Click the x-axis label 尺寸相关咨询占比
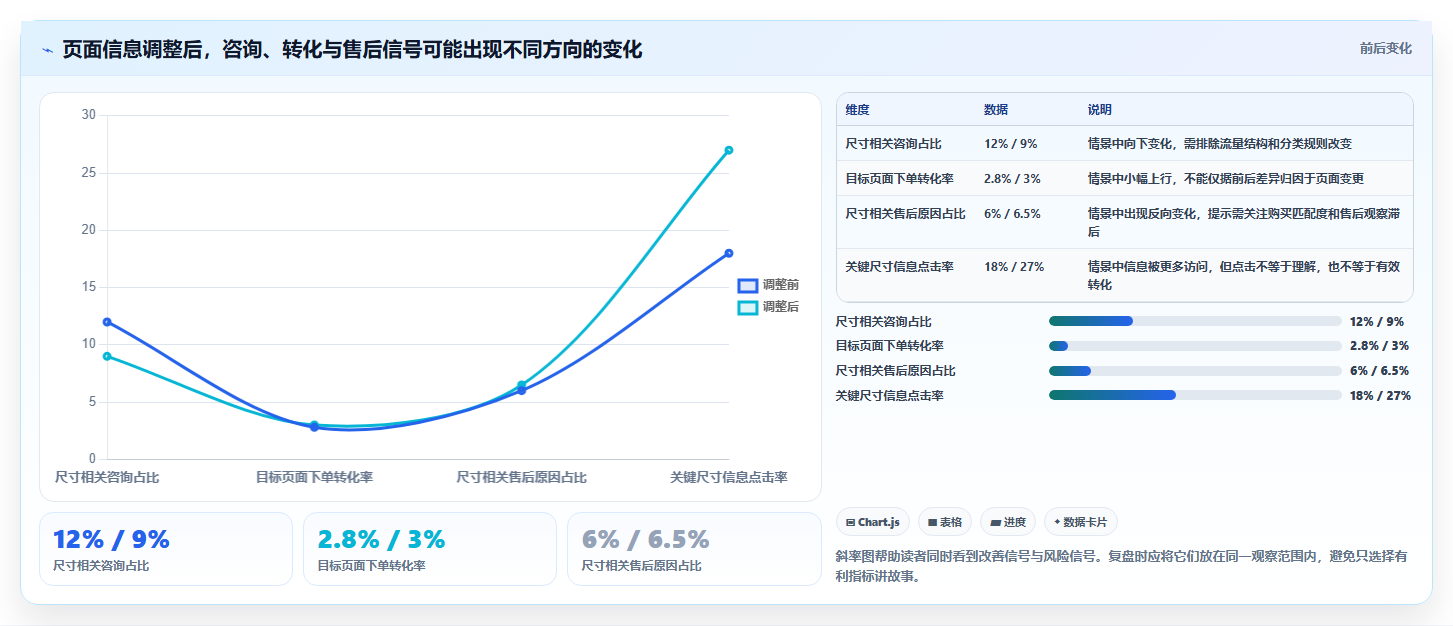 pyautogui.click(x=107, y=478)
